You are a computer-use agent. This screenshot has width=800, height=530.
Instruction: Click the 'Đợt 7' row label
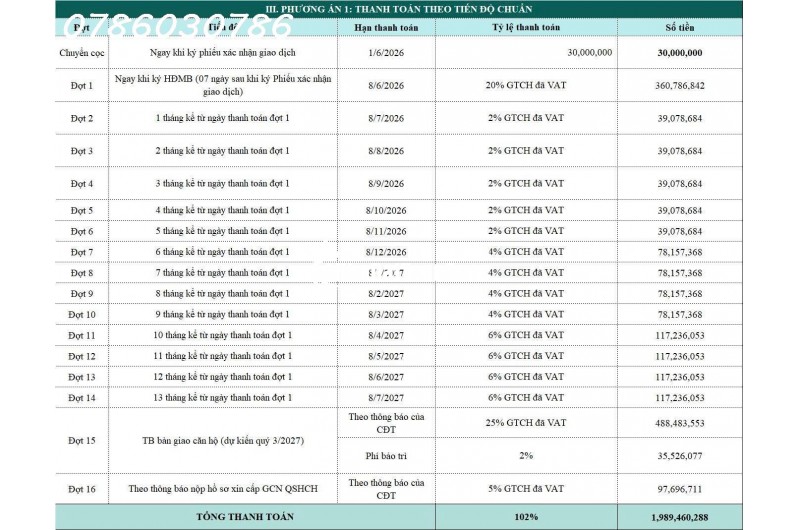82,252
